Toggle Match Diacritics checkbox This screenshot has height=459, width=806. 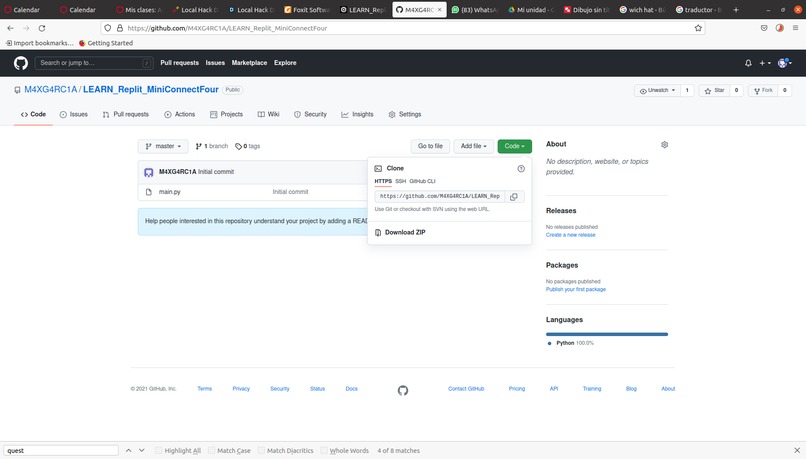[261, 450]
